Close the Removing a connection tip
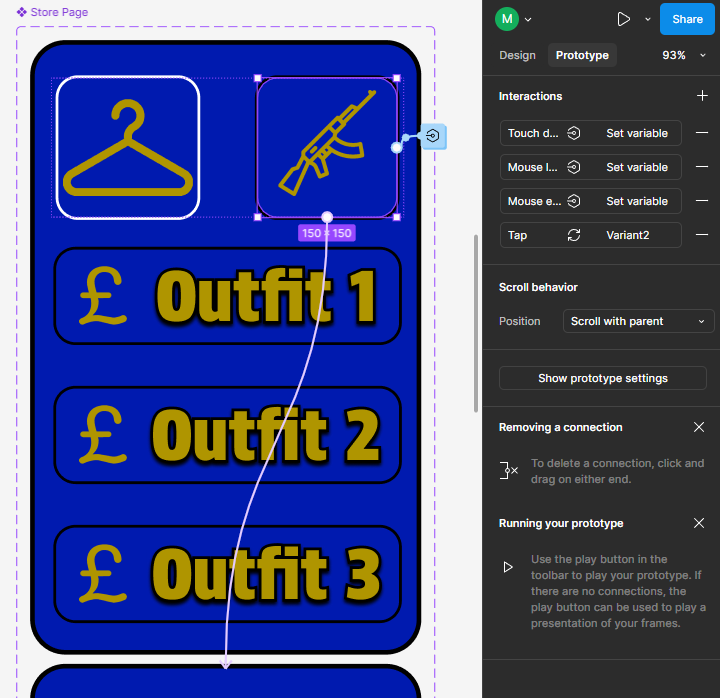The width and height of the screenshot is (720, 698). (699, 427)
